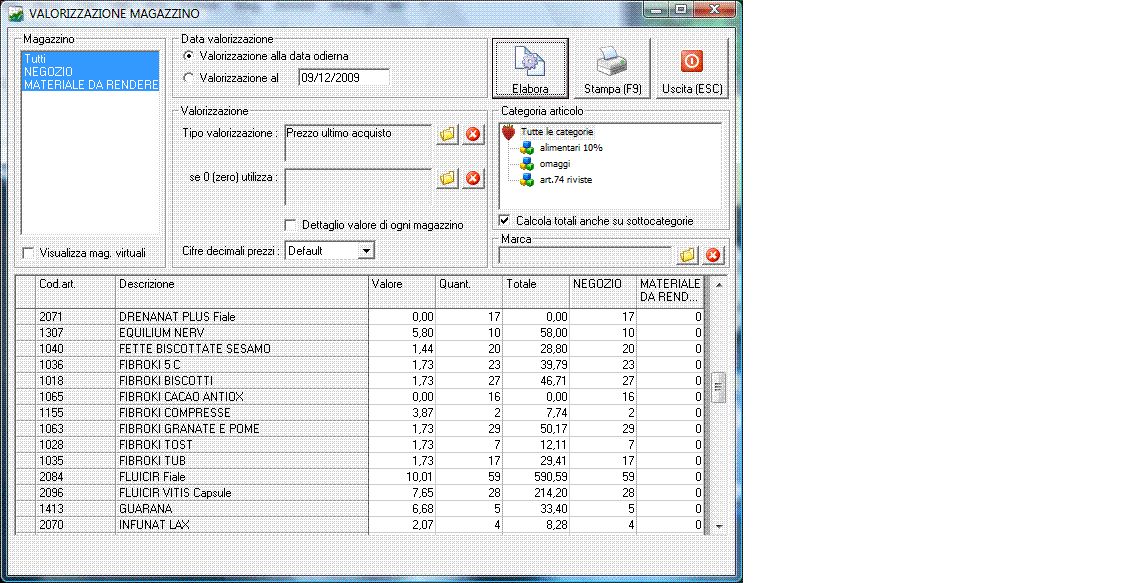The height and width of the screenshot is (583, 1144).
Task: Open folder icon next to Tipo valorizzazione
Action: (x=447, y=134)
